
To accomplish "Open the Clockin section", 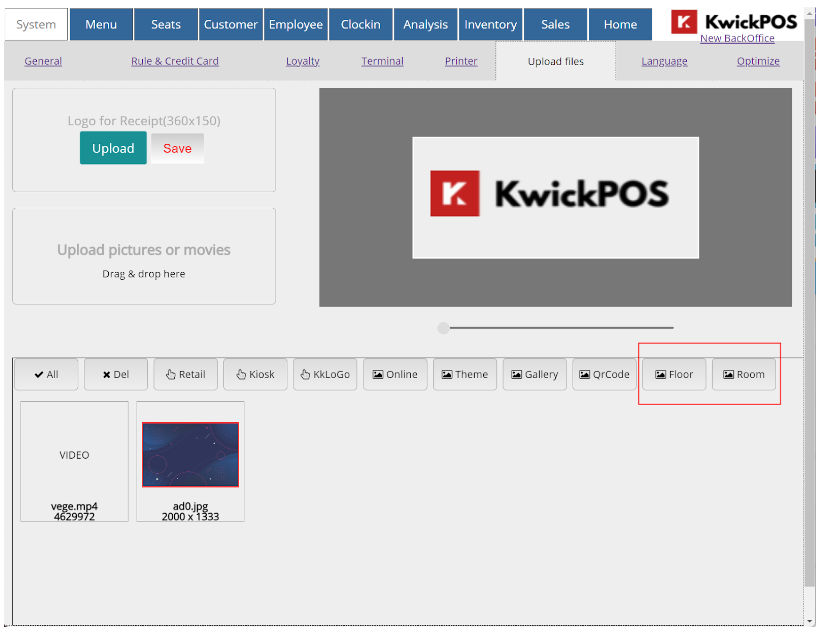I will (x=361, y=25).
